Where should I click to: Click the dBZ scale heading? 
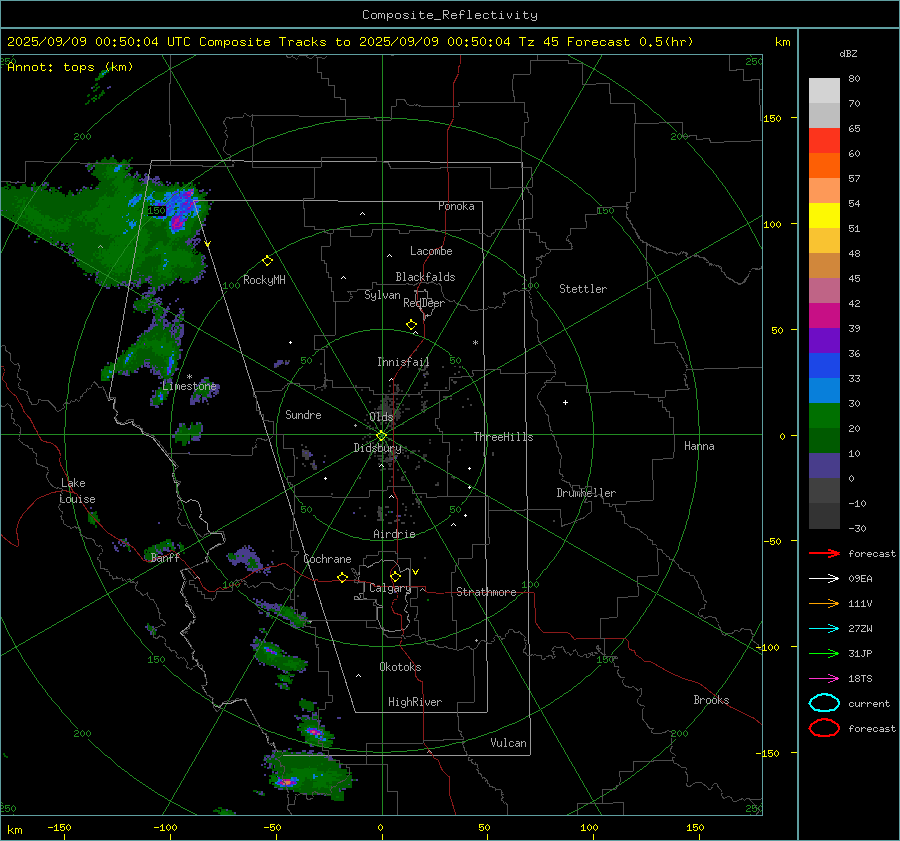click(848, 53)
